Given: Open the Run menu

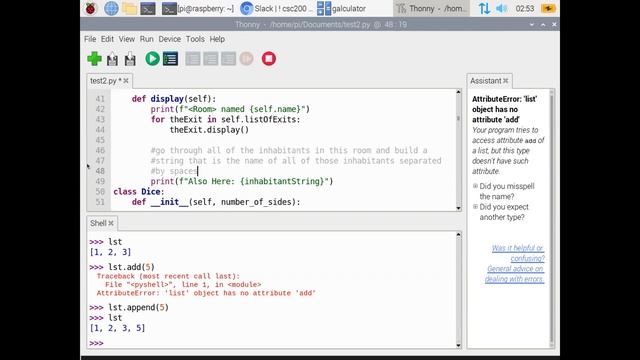Looking at the screenshot, I should (147, 39).
